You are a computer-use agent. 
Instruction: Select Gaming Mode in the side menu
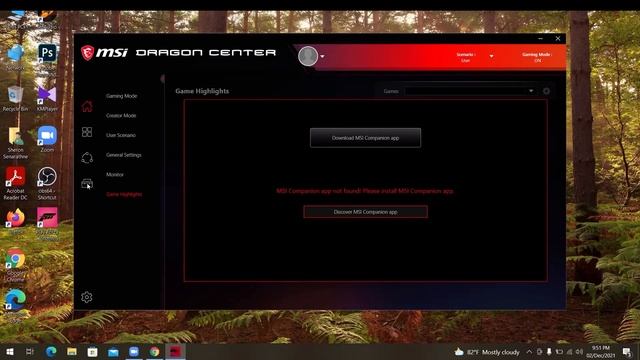(x=122, y=96)
